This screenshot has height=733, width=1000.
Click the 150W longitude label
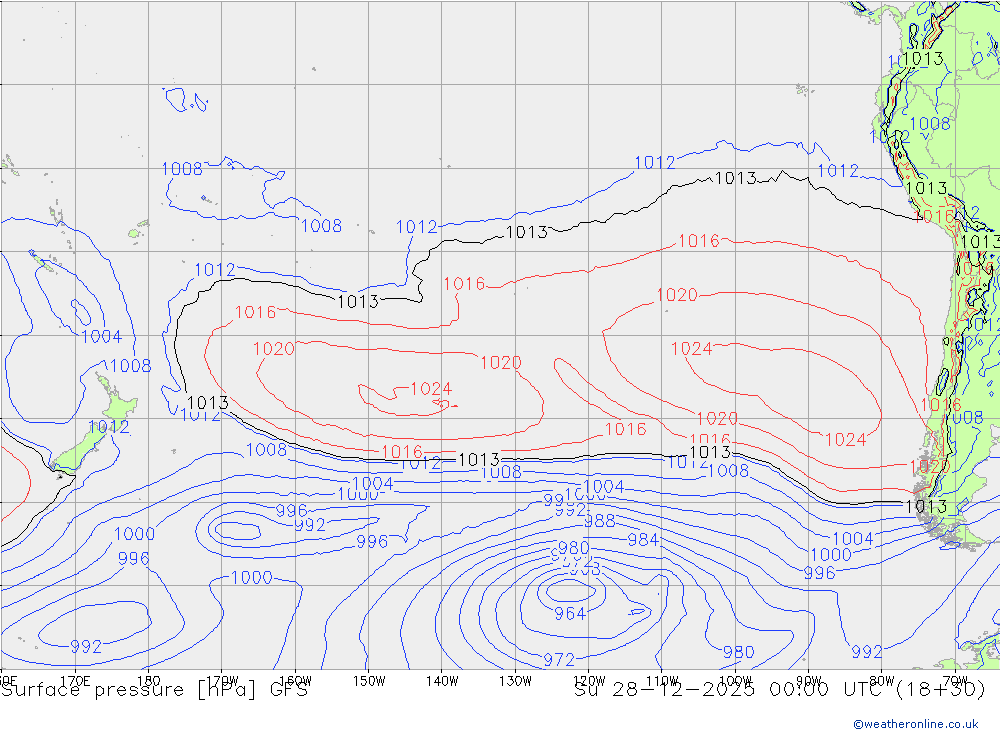(369, 680)
